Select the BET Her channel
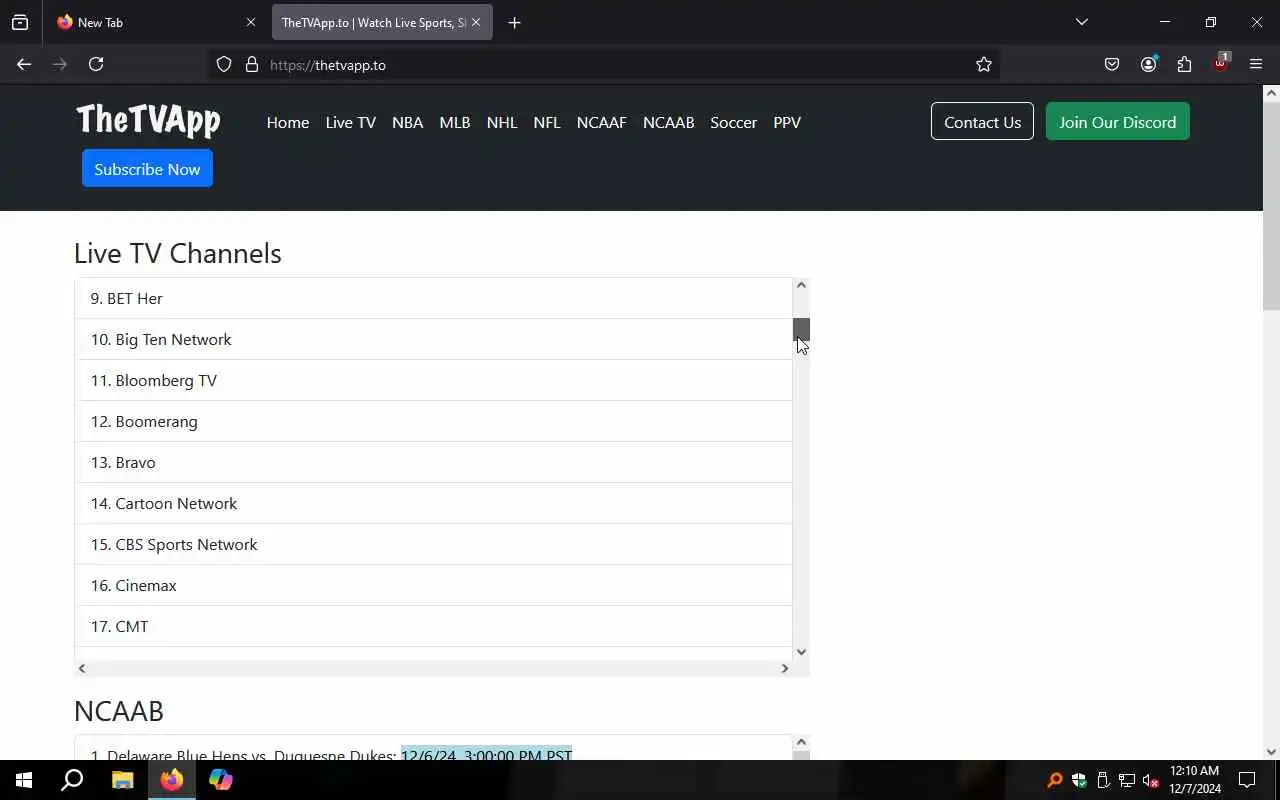The image size is (1280, 800). pyautogui.click(x=434, y=298)
